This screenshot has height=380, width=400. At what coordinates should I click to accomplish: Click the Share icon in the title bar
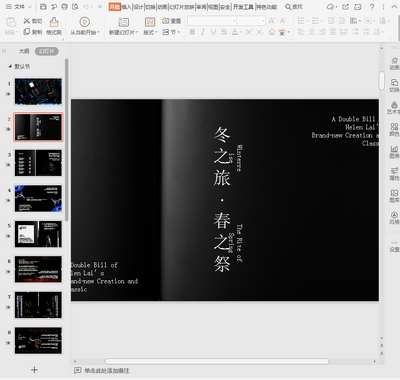click(x=346, y=7)
